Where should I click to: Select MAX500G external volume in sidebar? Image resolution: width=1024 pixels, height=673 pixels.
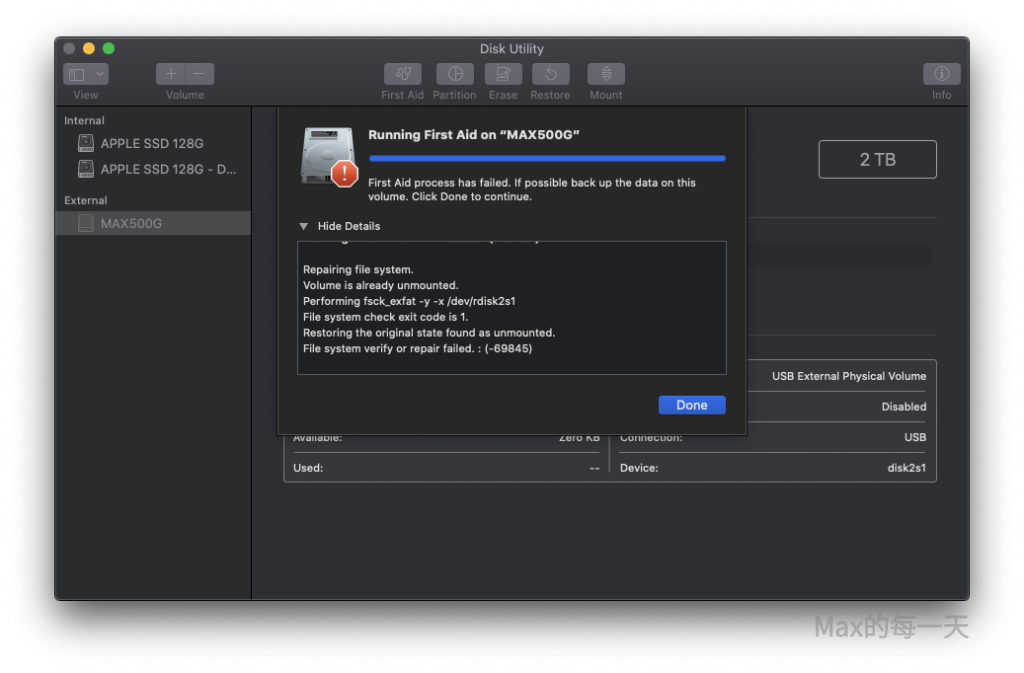[x=131, y=223]
